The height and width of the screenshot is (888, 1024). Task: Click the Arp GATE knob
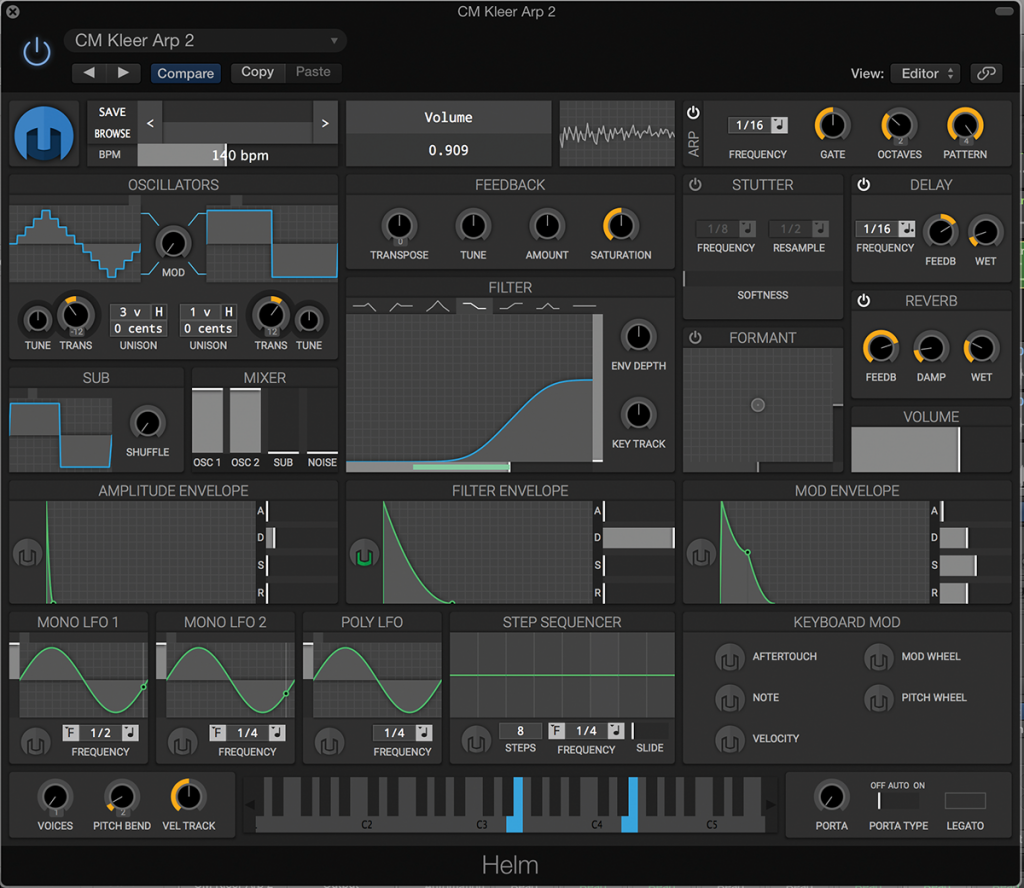click(x=833, y=125)
